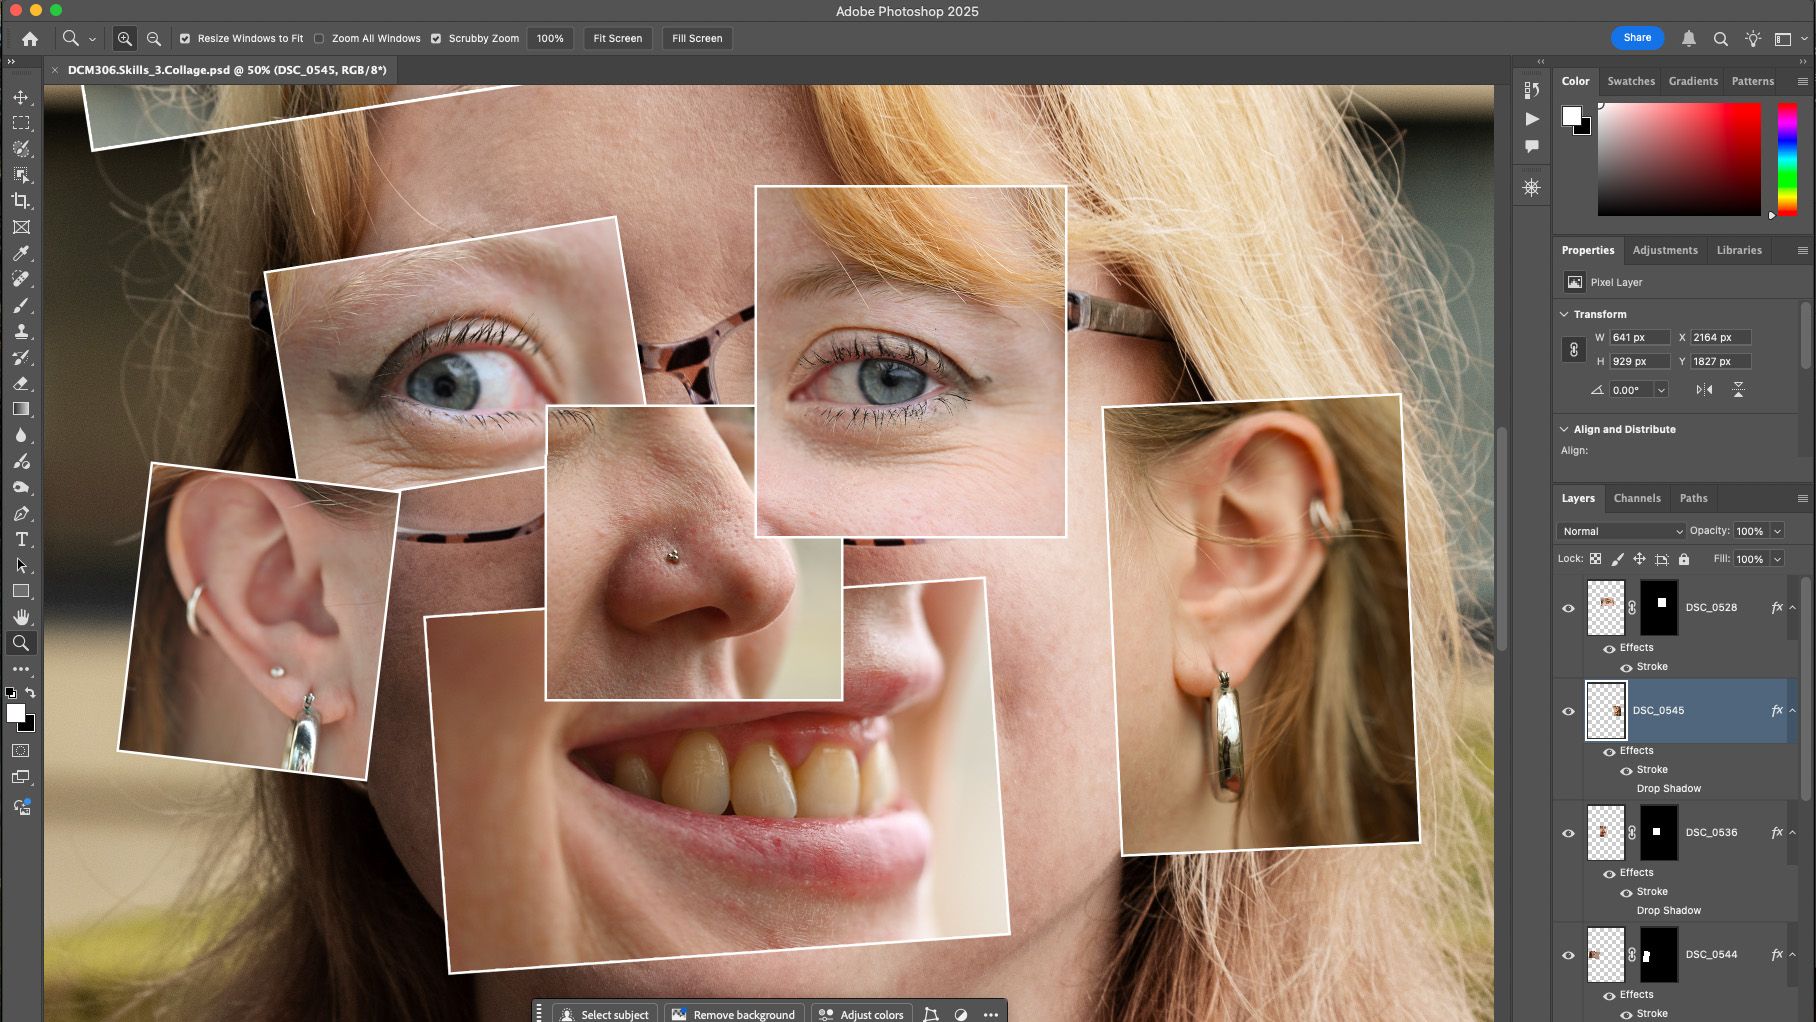1816x1022 pixels.
Task: Toggle link width and height proportions
Action: point(1573,349)
